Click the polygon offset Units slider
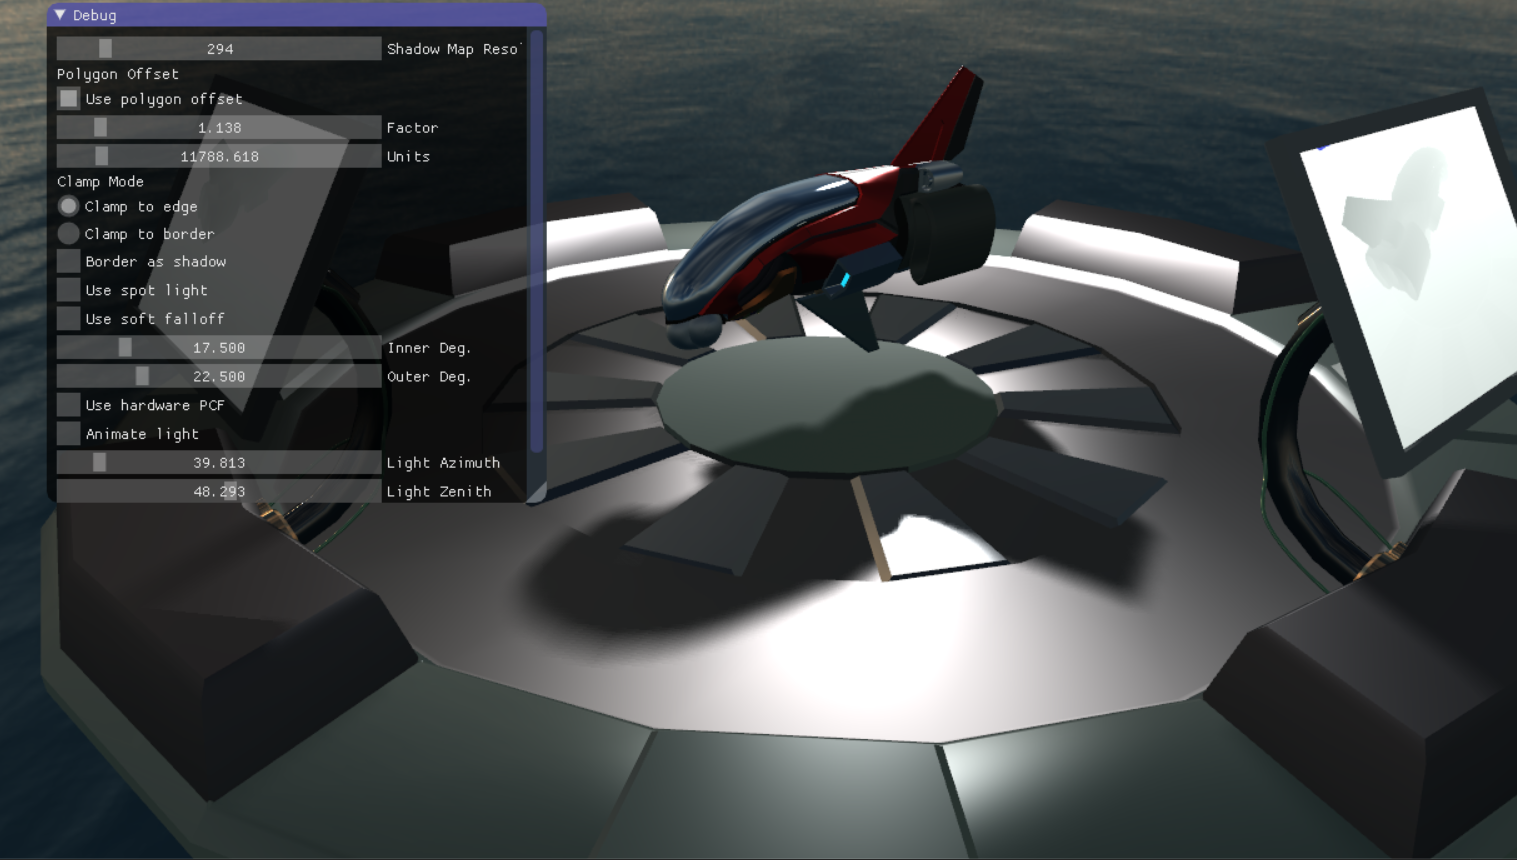Image resolution: width=1517 pixels, height=860 pixels. coord(219,157)
